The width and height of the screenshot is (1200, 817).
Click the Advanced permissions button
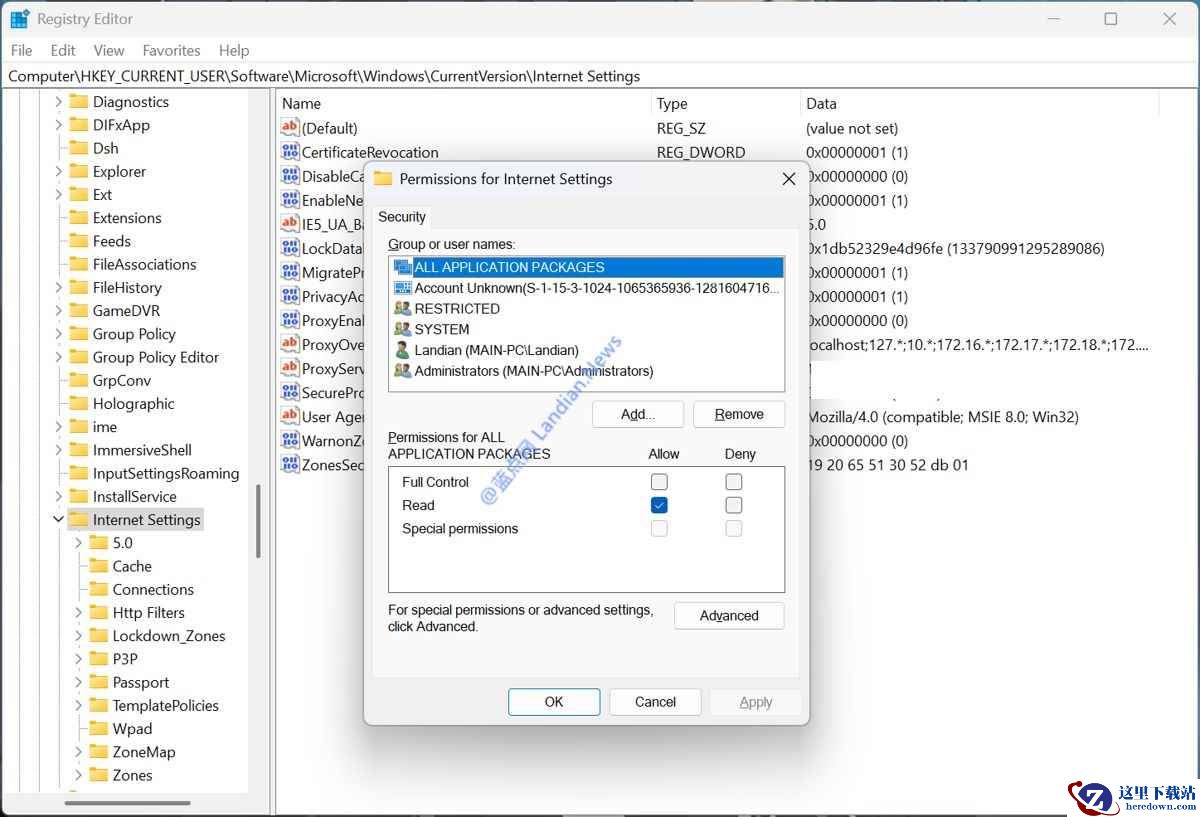729,616
